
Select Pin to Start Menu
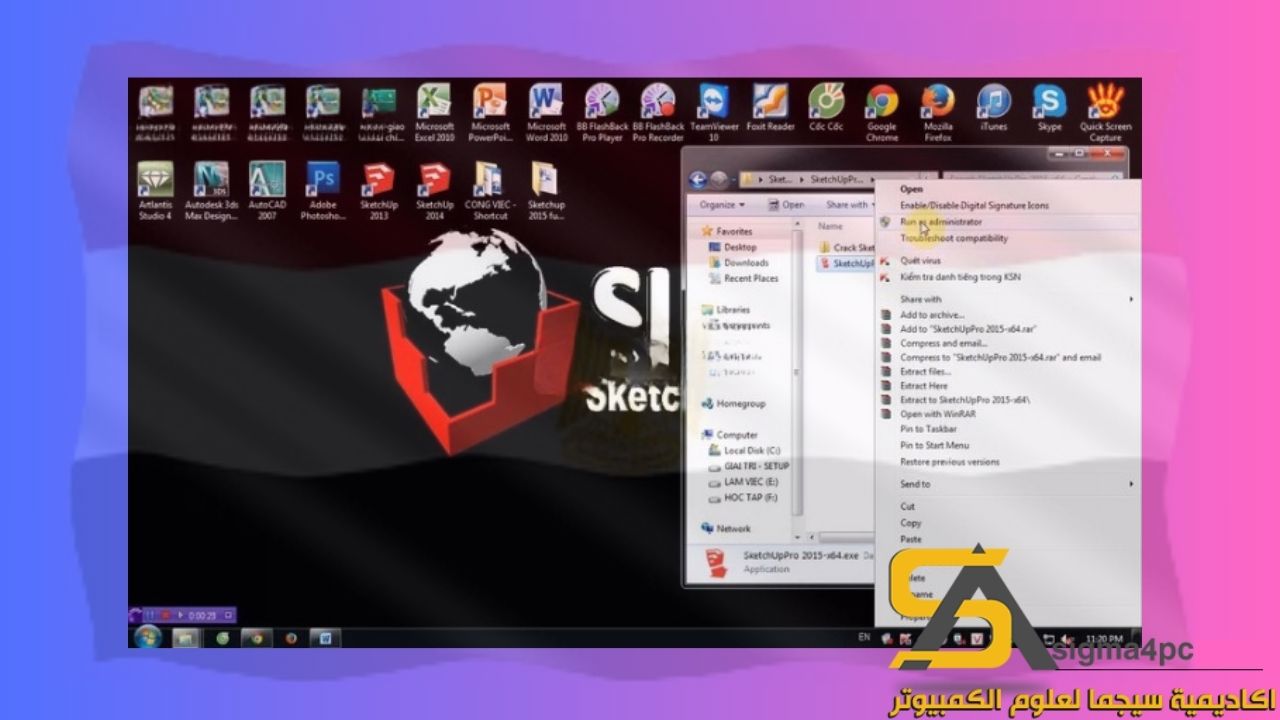click(x=934, y=445)
